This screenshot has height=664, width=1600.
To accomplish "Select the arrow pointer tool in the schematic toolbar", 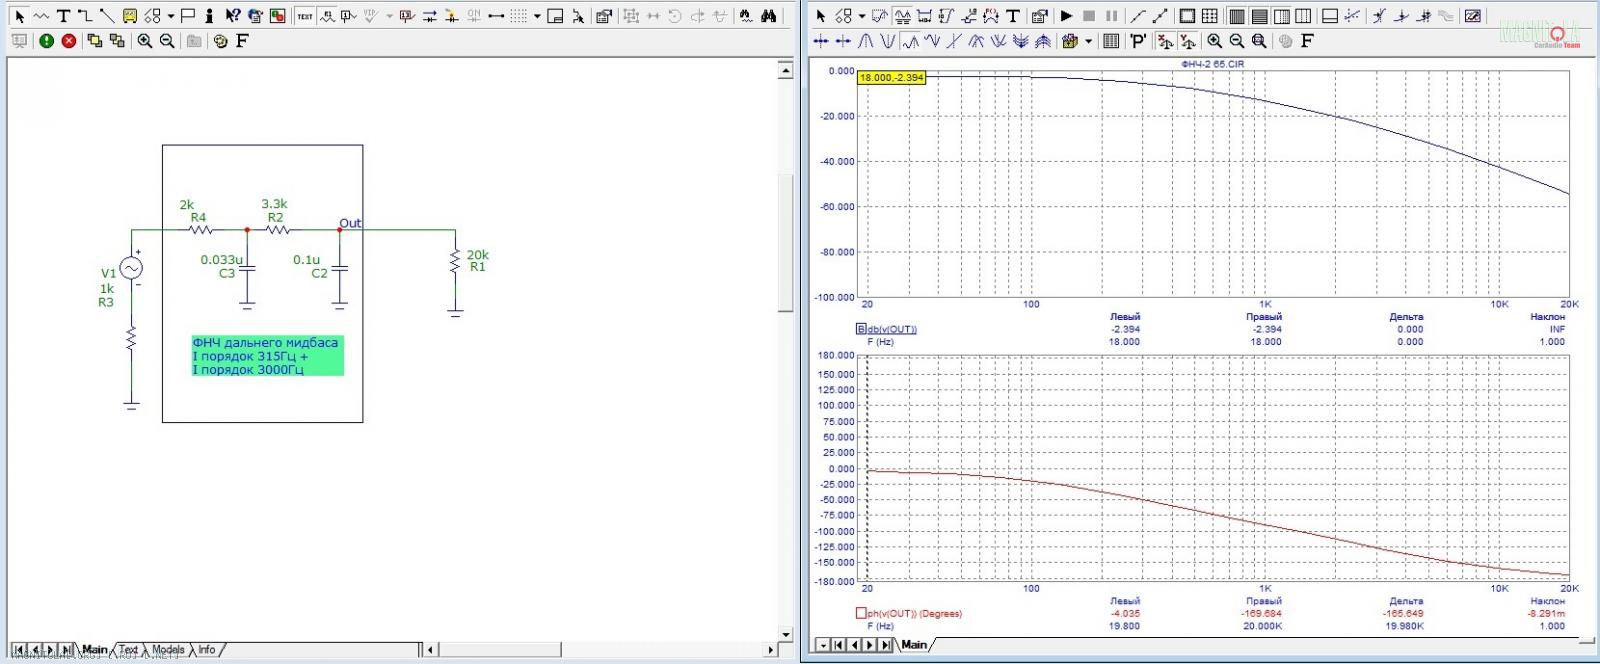I will 19,16.
